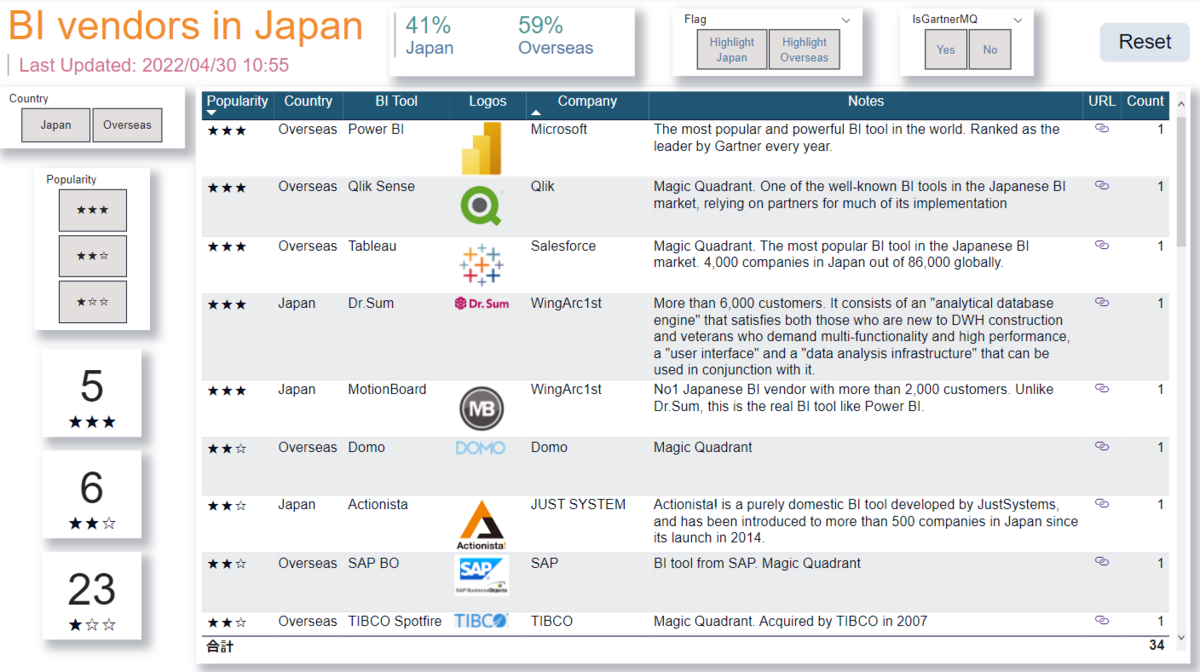This screenshot has height=672, width=1200.
Task: Toggle the Company column sort arrow
Action: [x=536, y=113]
